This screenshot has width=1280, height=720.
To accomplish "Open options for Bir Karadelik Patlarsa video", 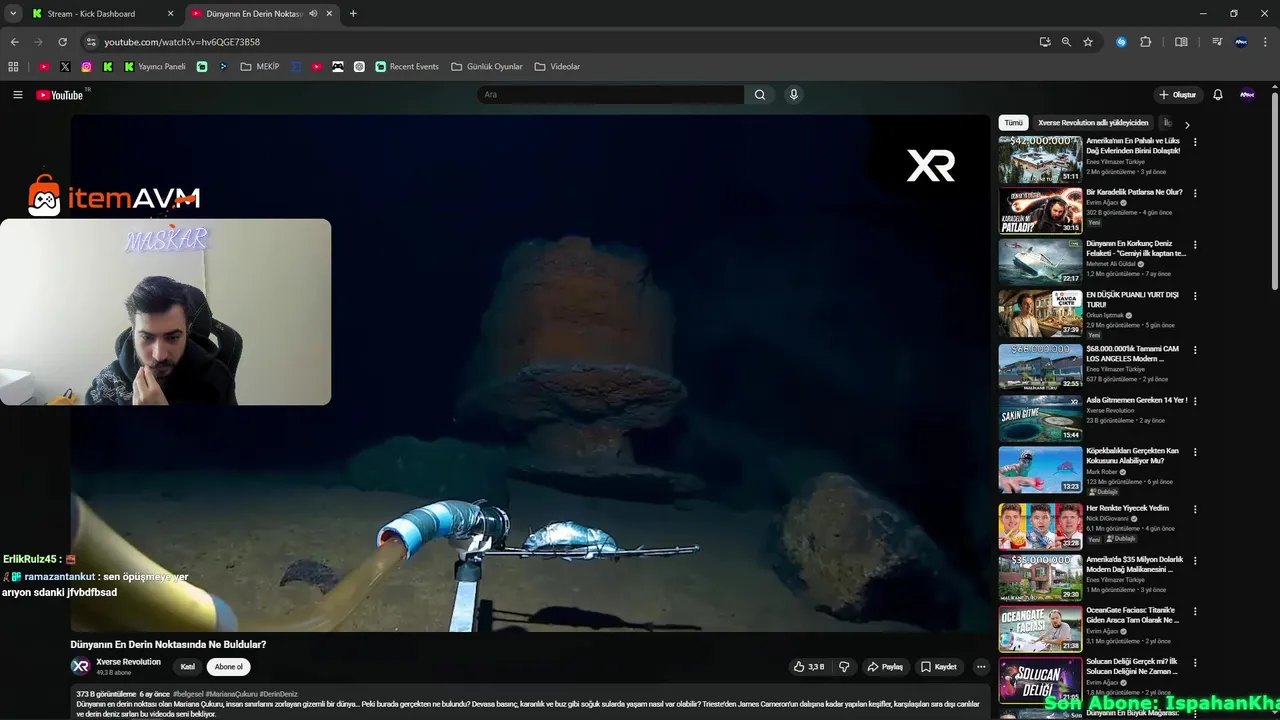I will pos(1195,193).
